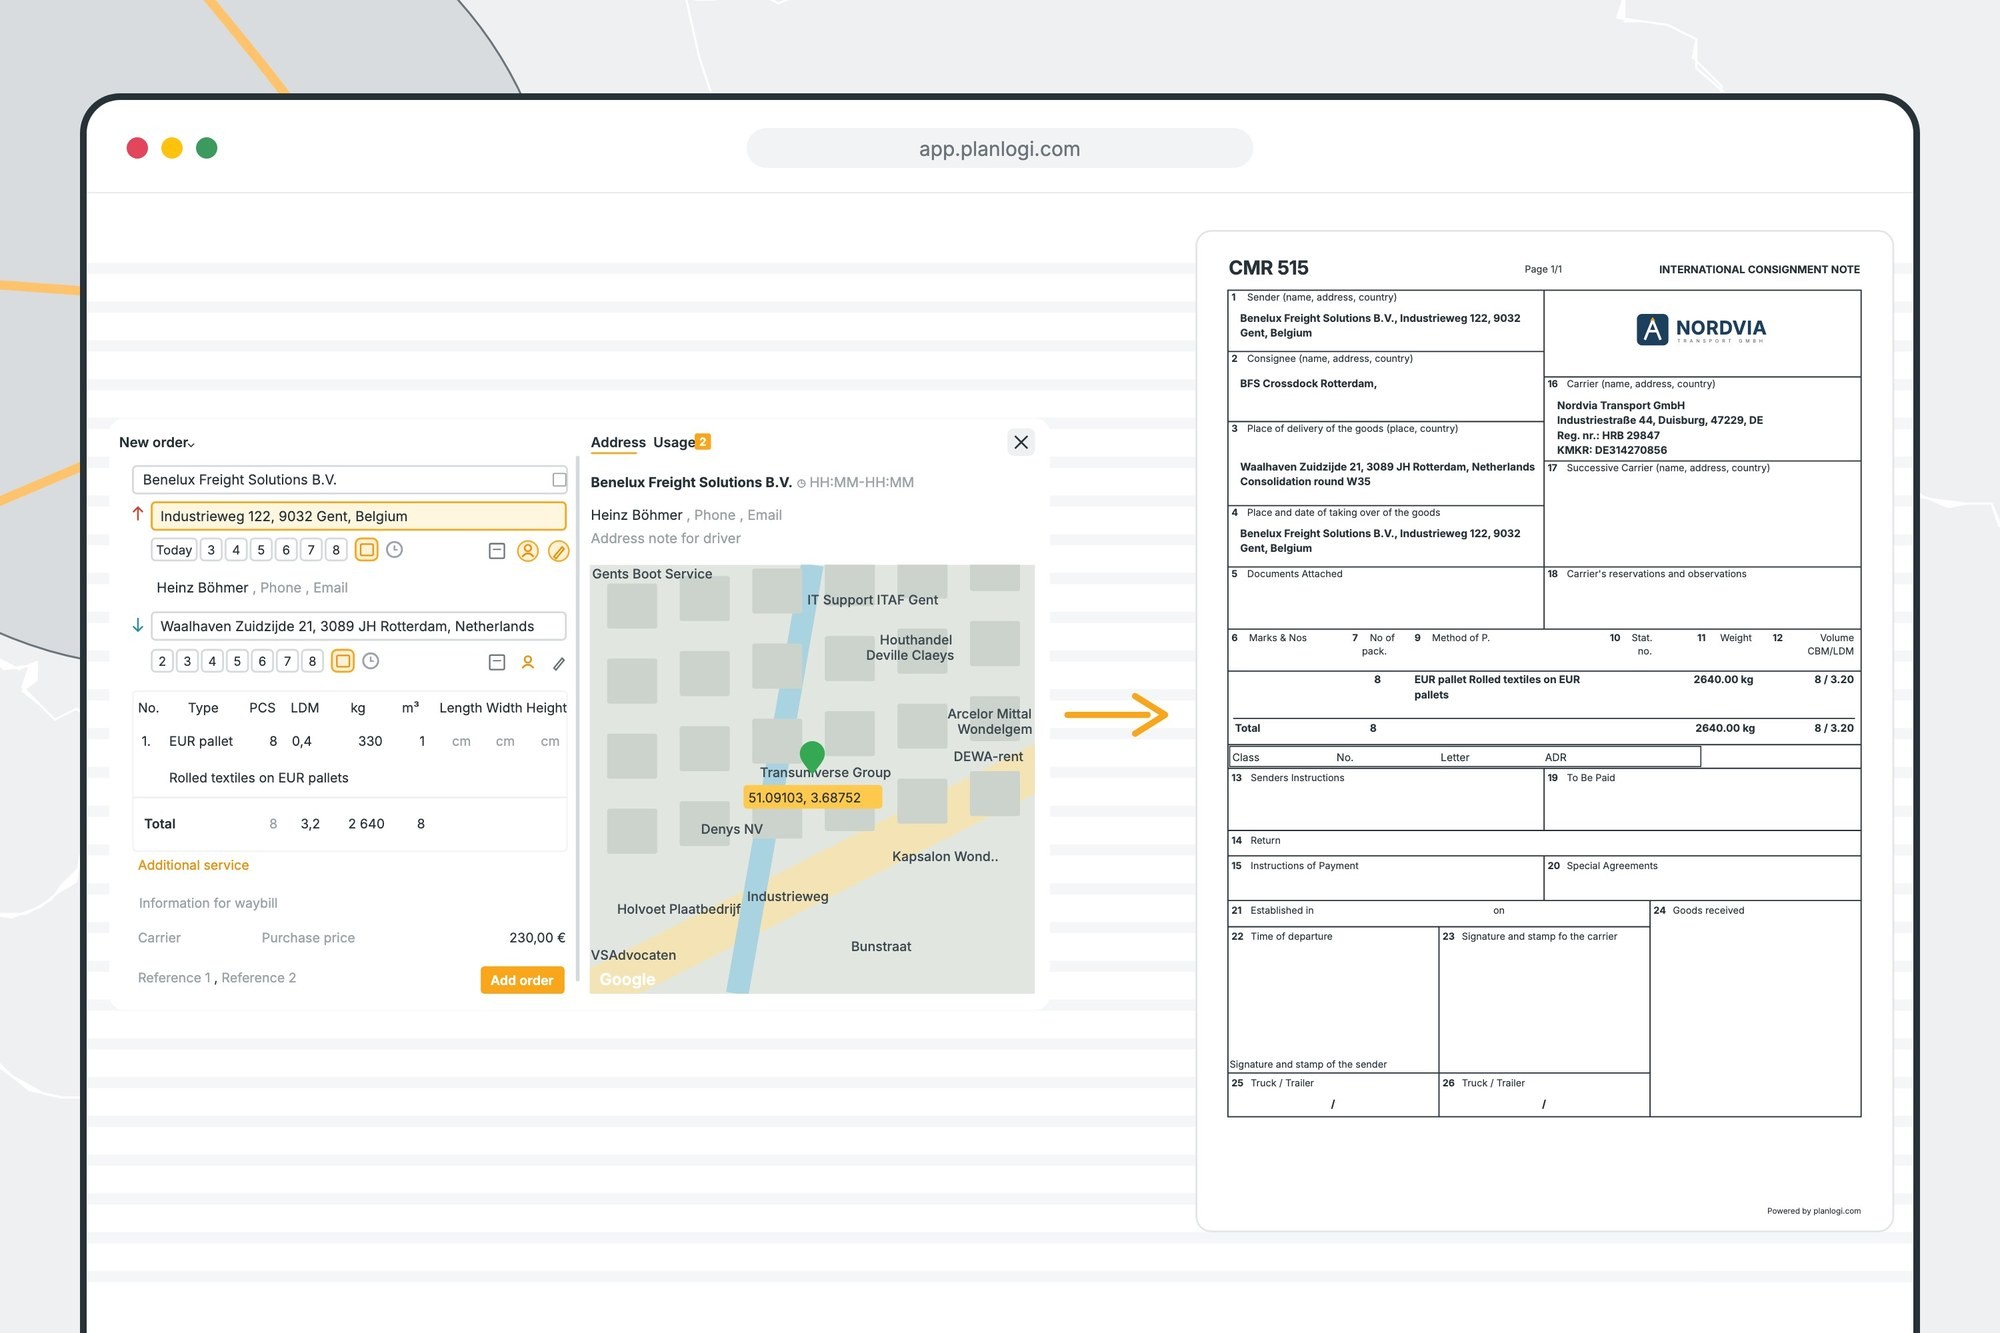Click the orange contact person icon for pickup
Viewport: 2000px width, 1333px height.
point(528,551)
